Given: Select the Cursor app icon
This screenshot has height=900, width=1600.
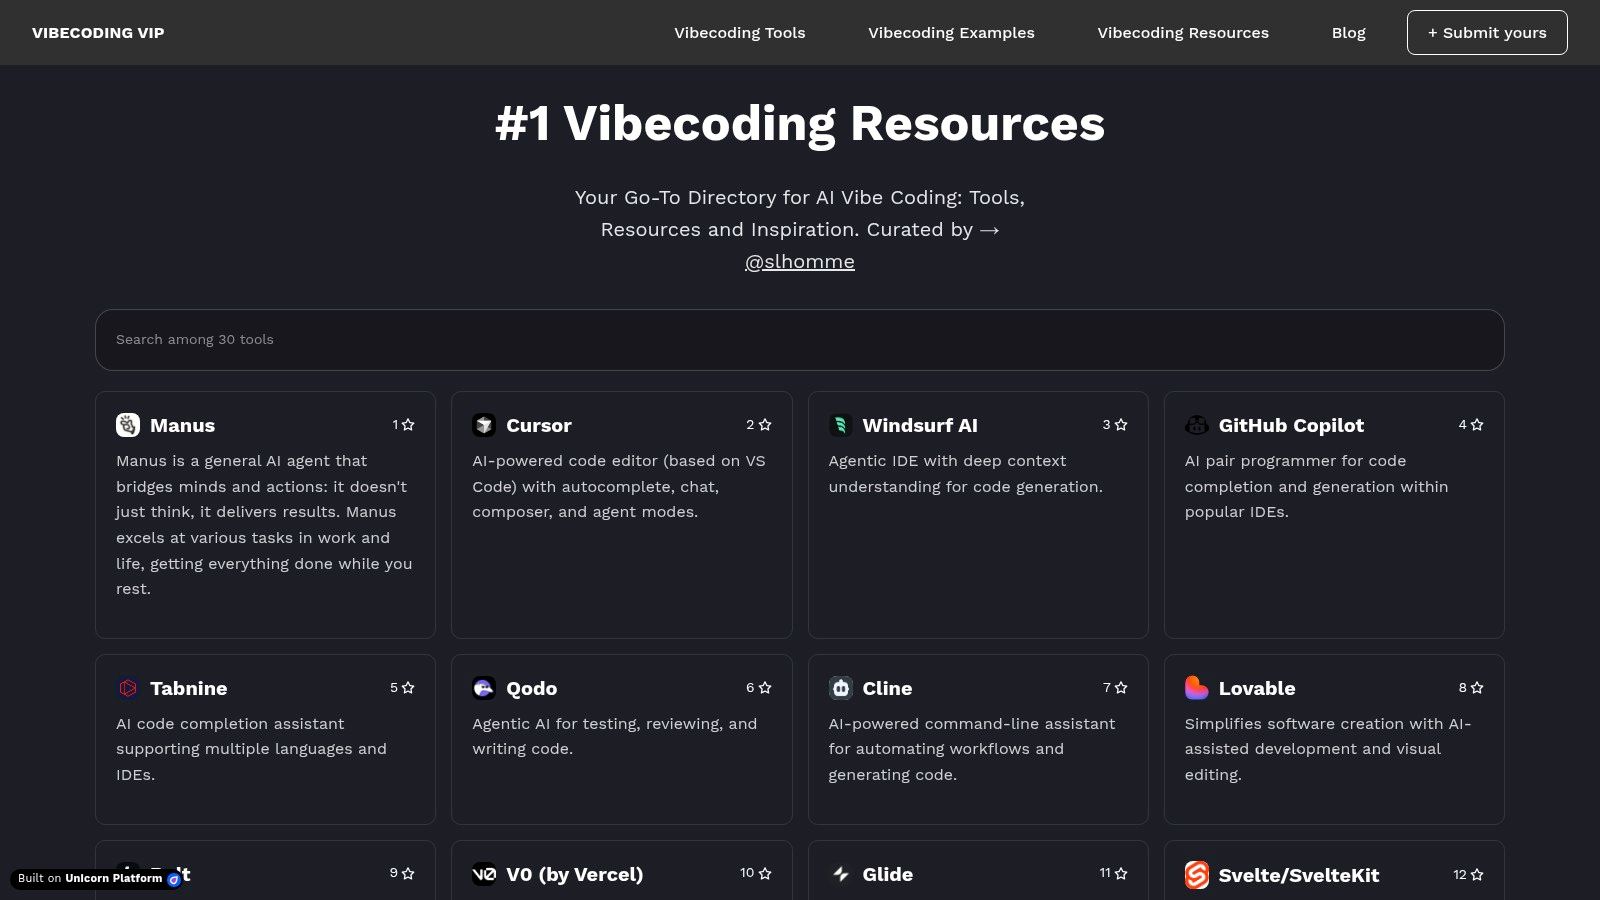Looking at the screenshot, I should 484,425.
